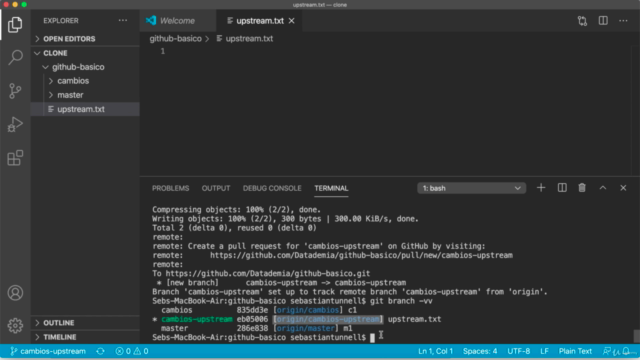
Task: Expand the cambios folder
Action: click(x=85, y=81)
